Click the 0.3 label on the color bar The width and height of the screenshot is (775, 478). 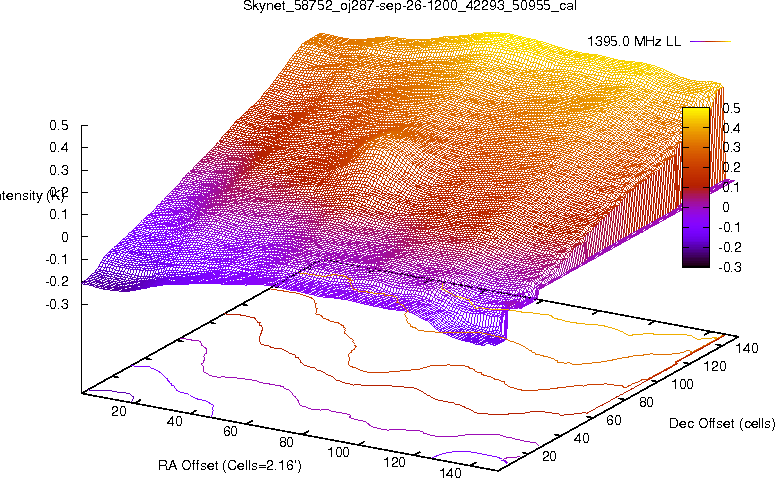[x=732, y=147]
